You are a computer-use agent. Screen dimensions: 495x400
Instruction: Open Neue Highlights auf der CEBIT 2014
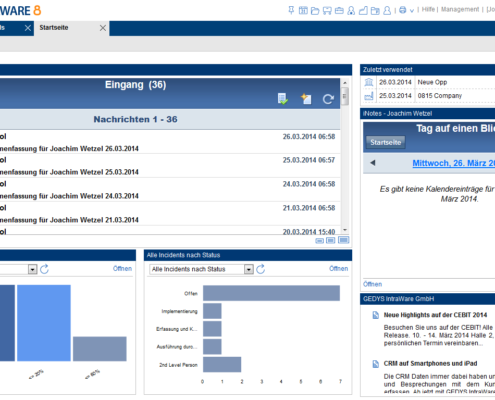pos(435,315)
